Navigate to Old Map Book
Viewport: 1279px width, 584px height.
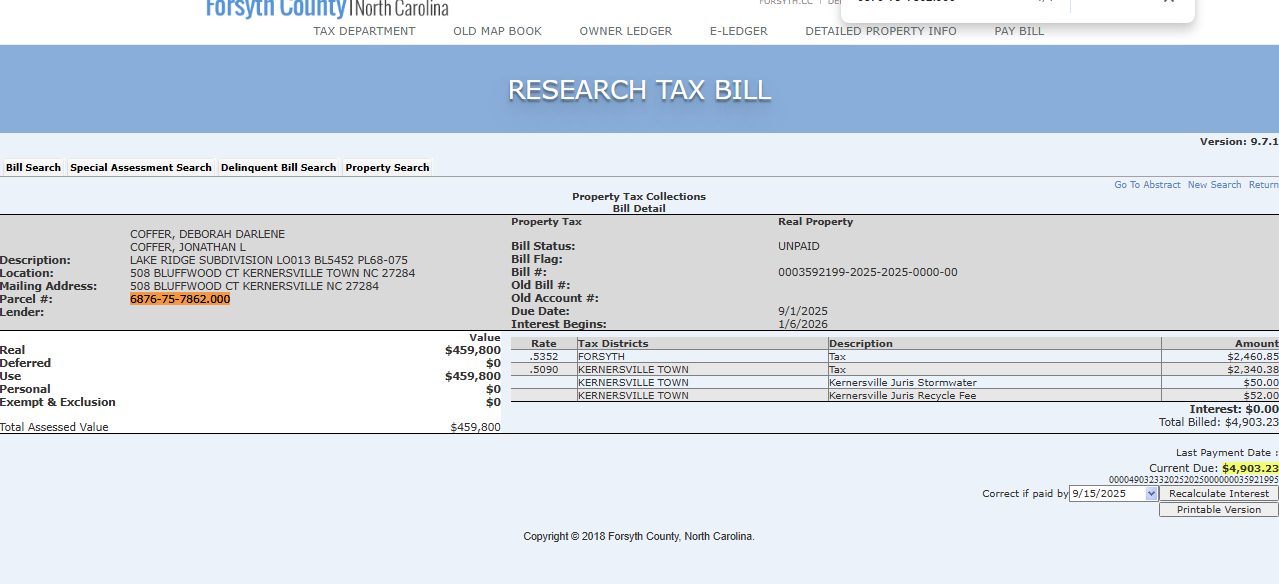tap(497, 31)
